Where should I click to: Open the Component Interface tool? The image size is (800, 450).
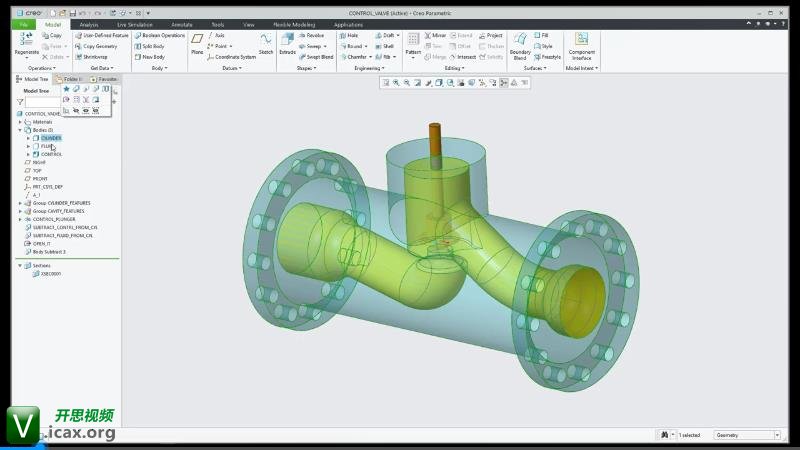[581, 43]
